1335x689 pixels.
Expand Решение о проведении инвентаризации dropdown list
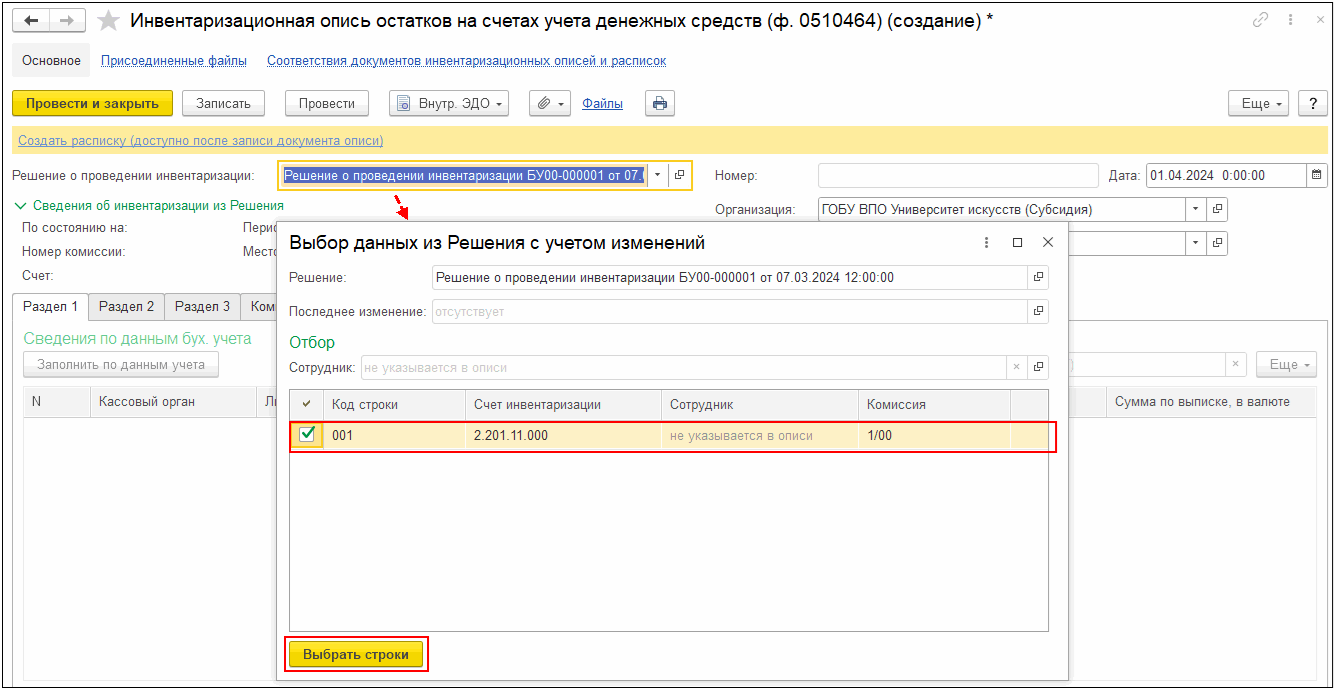point(657,175)
